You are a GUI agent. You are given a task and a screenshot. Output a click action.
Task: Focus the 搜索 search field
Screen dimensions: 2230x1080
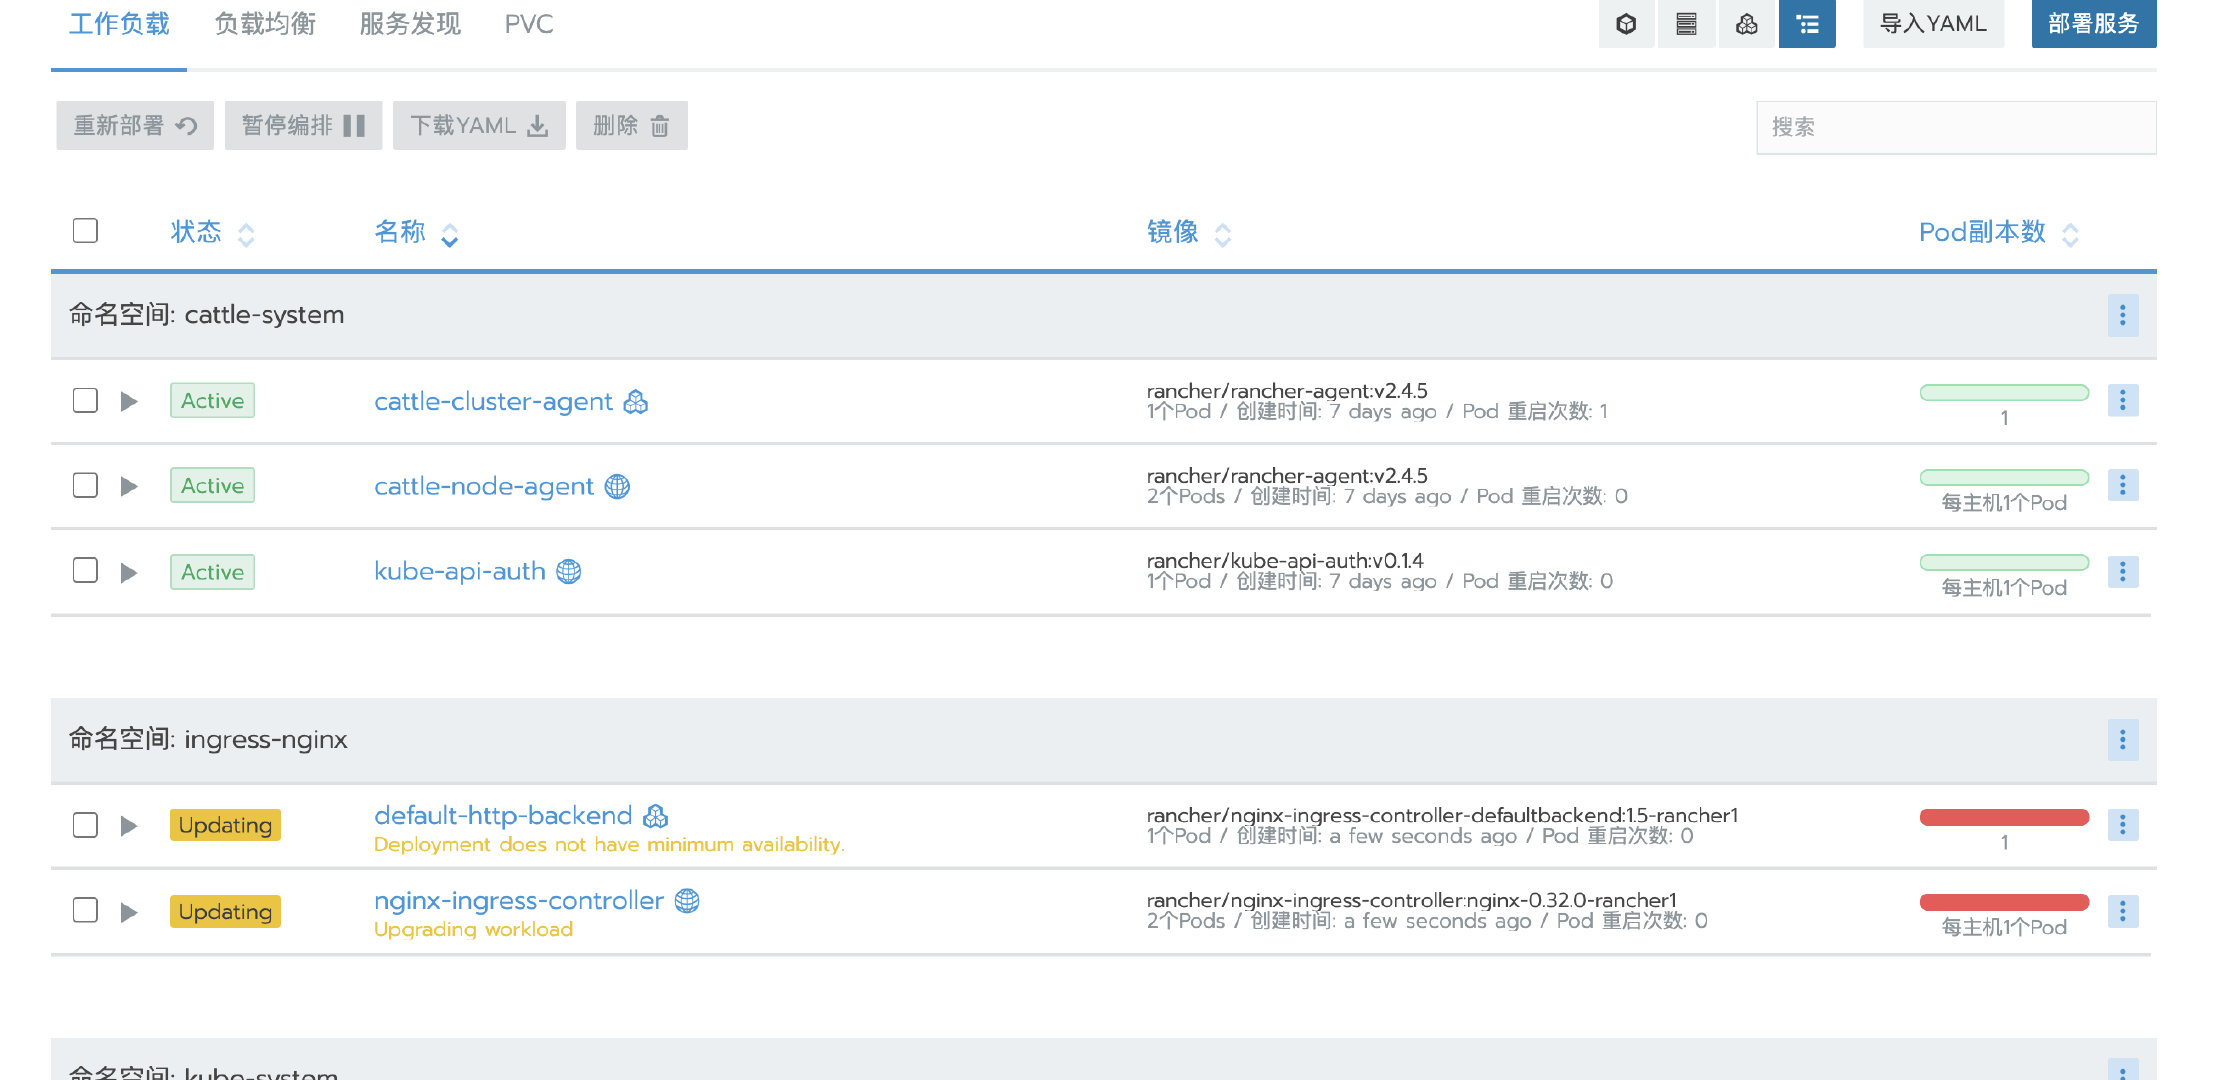click(x=1955, y=128)
